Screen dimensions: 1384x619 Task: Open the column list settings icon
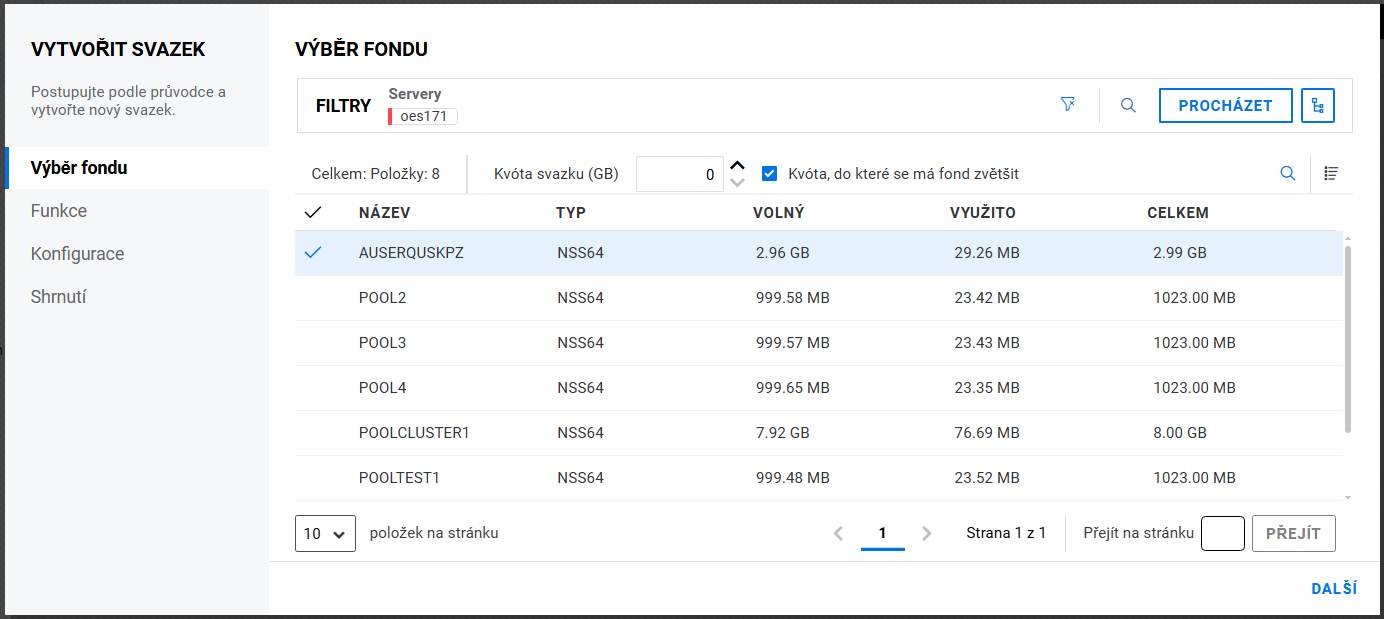[1331, 173]
